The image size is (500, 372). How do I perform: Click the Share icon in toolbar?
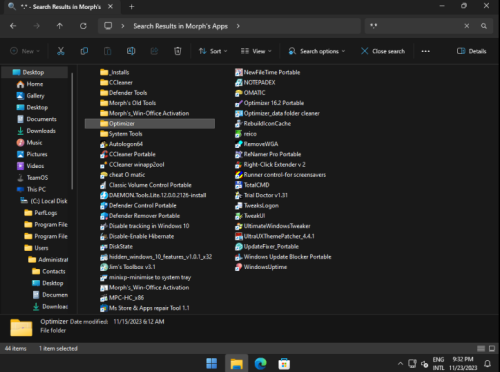(154, 51)
